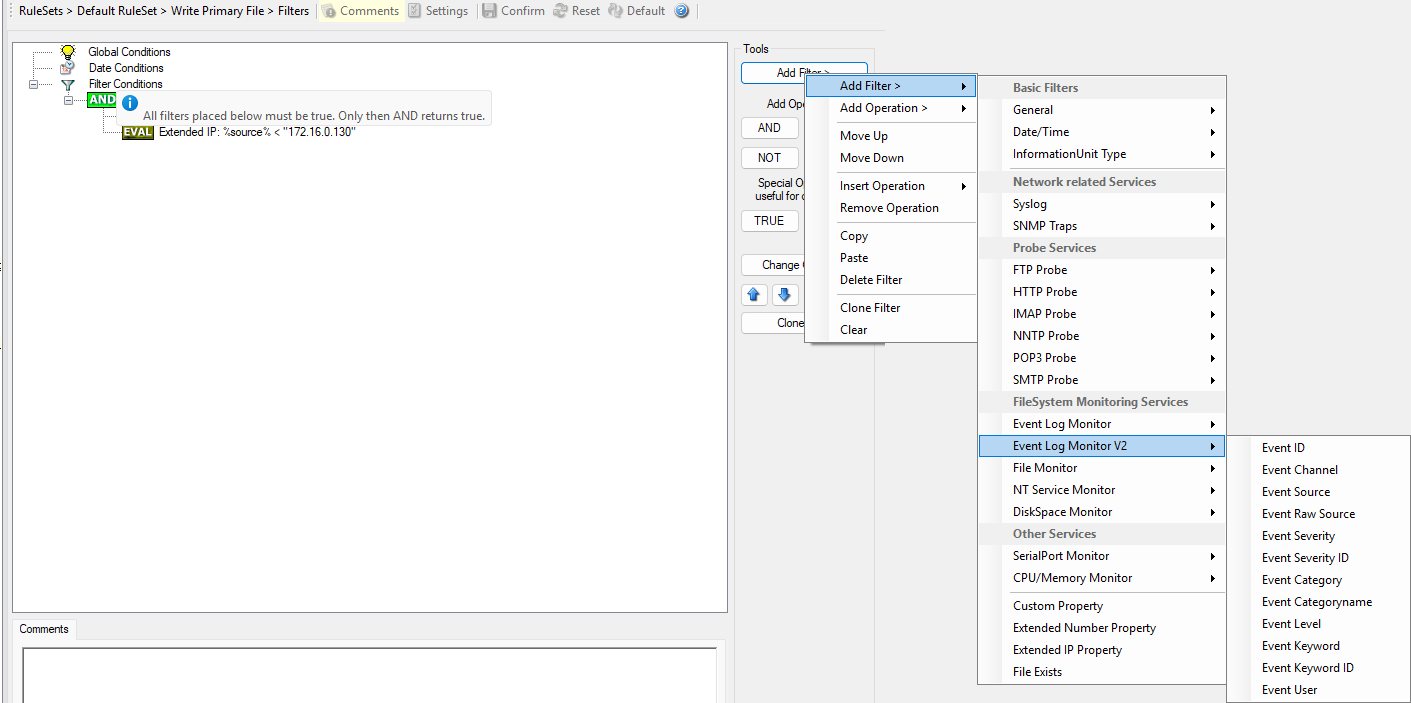Choose Remove Operation in context menu
The height and width of the screenshot is (703, 1411).
click(x=891, y=208)
